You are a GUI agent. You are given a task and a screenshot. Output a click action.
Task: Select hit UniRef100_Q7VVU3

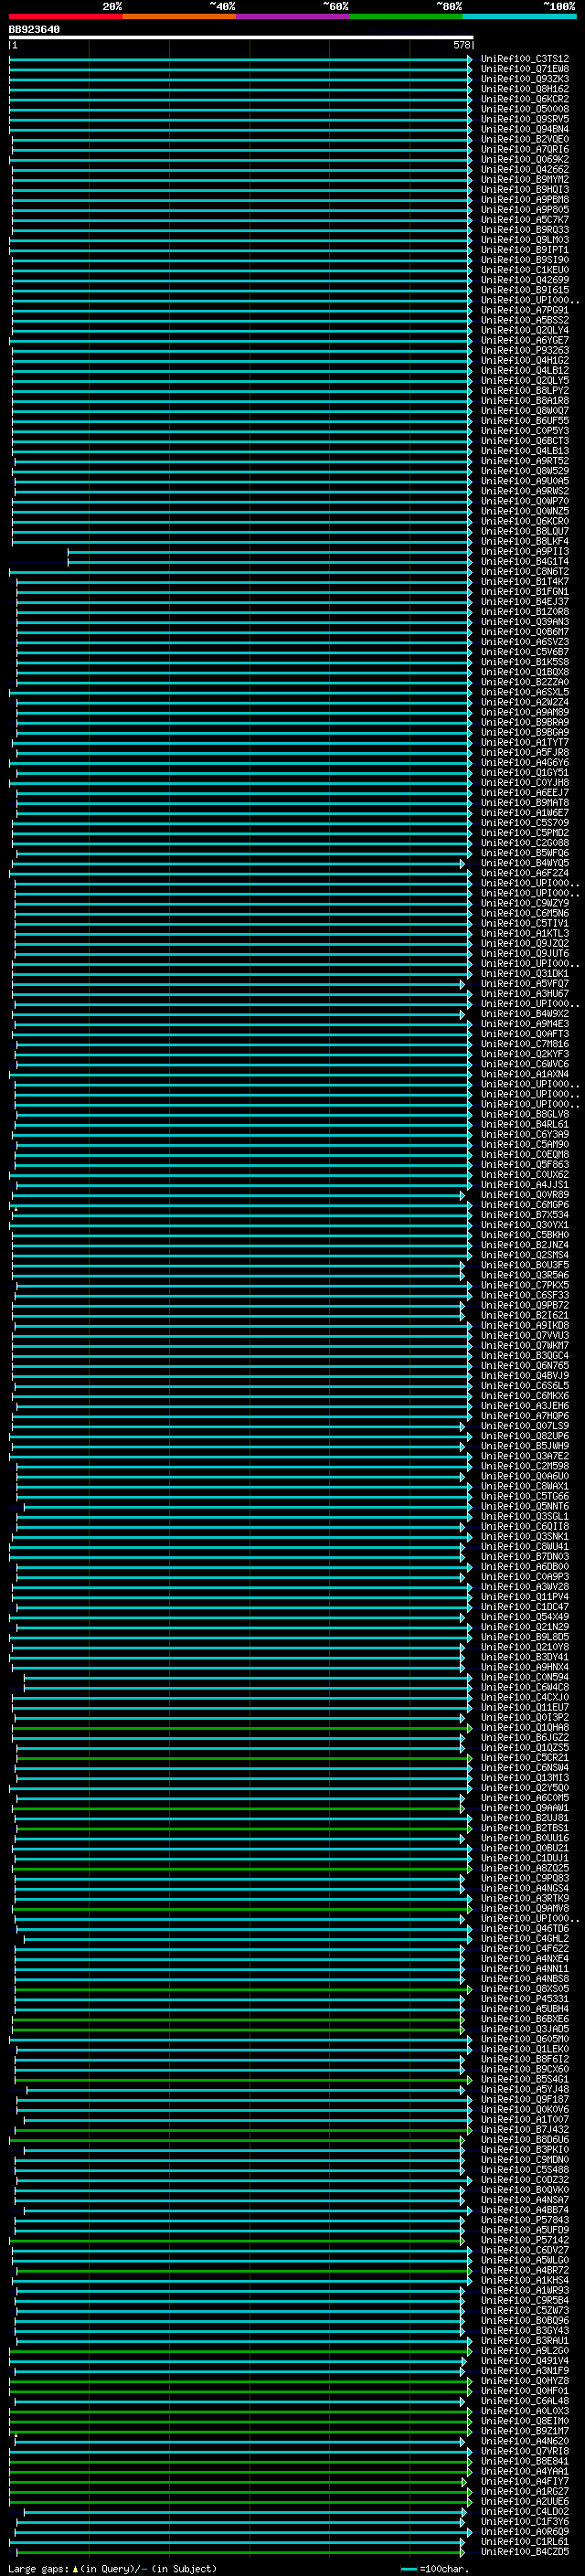tap(524, 1335)
